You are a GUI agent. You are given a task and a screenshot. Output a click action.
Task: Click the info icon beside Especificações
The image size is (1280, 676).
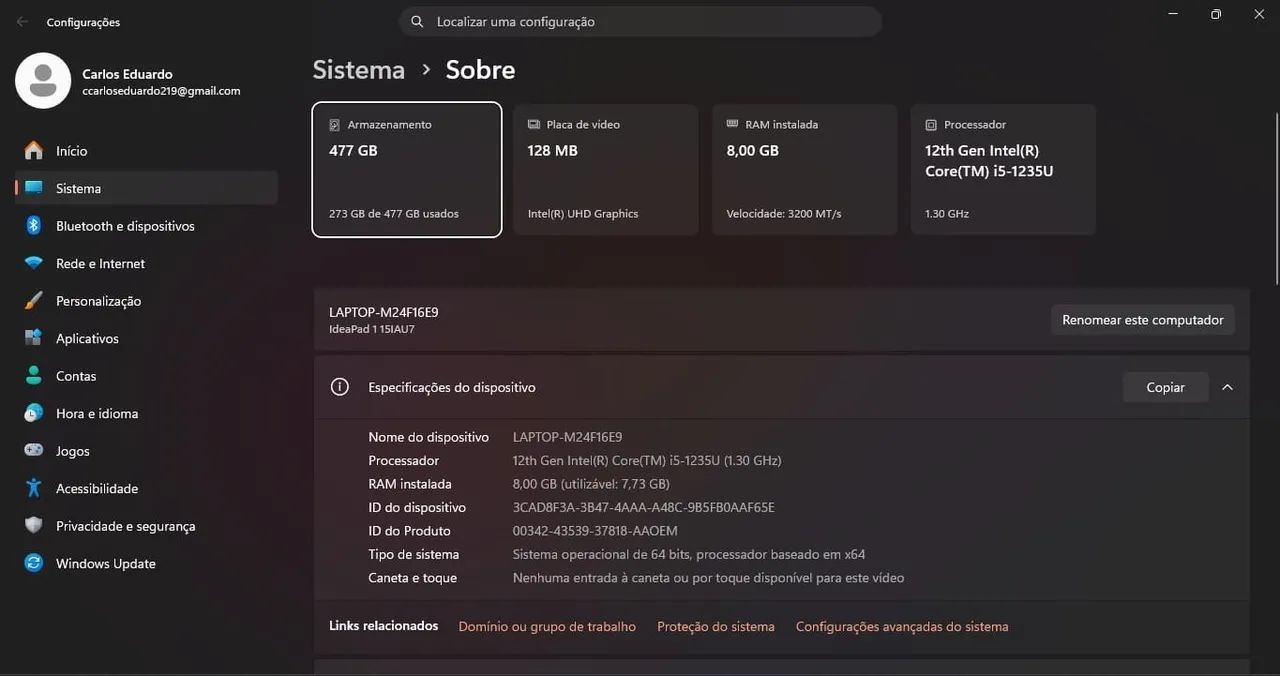tap(340, 387)
